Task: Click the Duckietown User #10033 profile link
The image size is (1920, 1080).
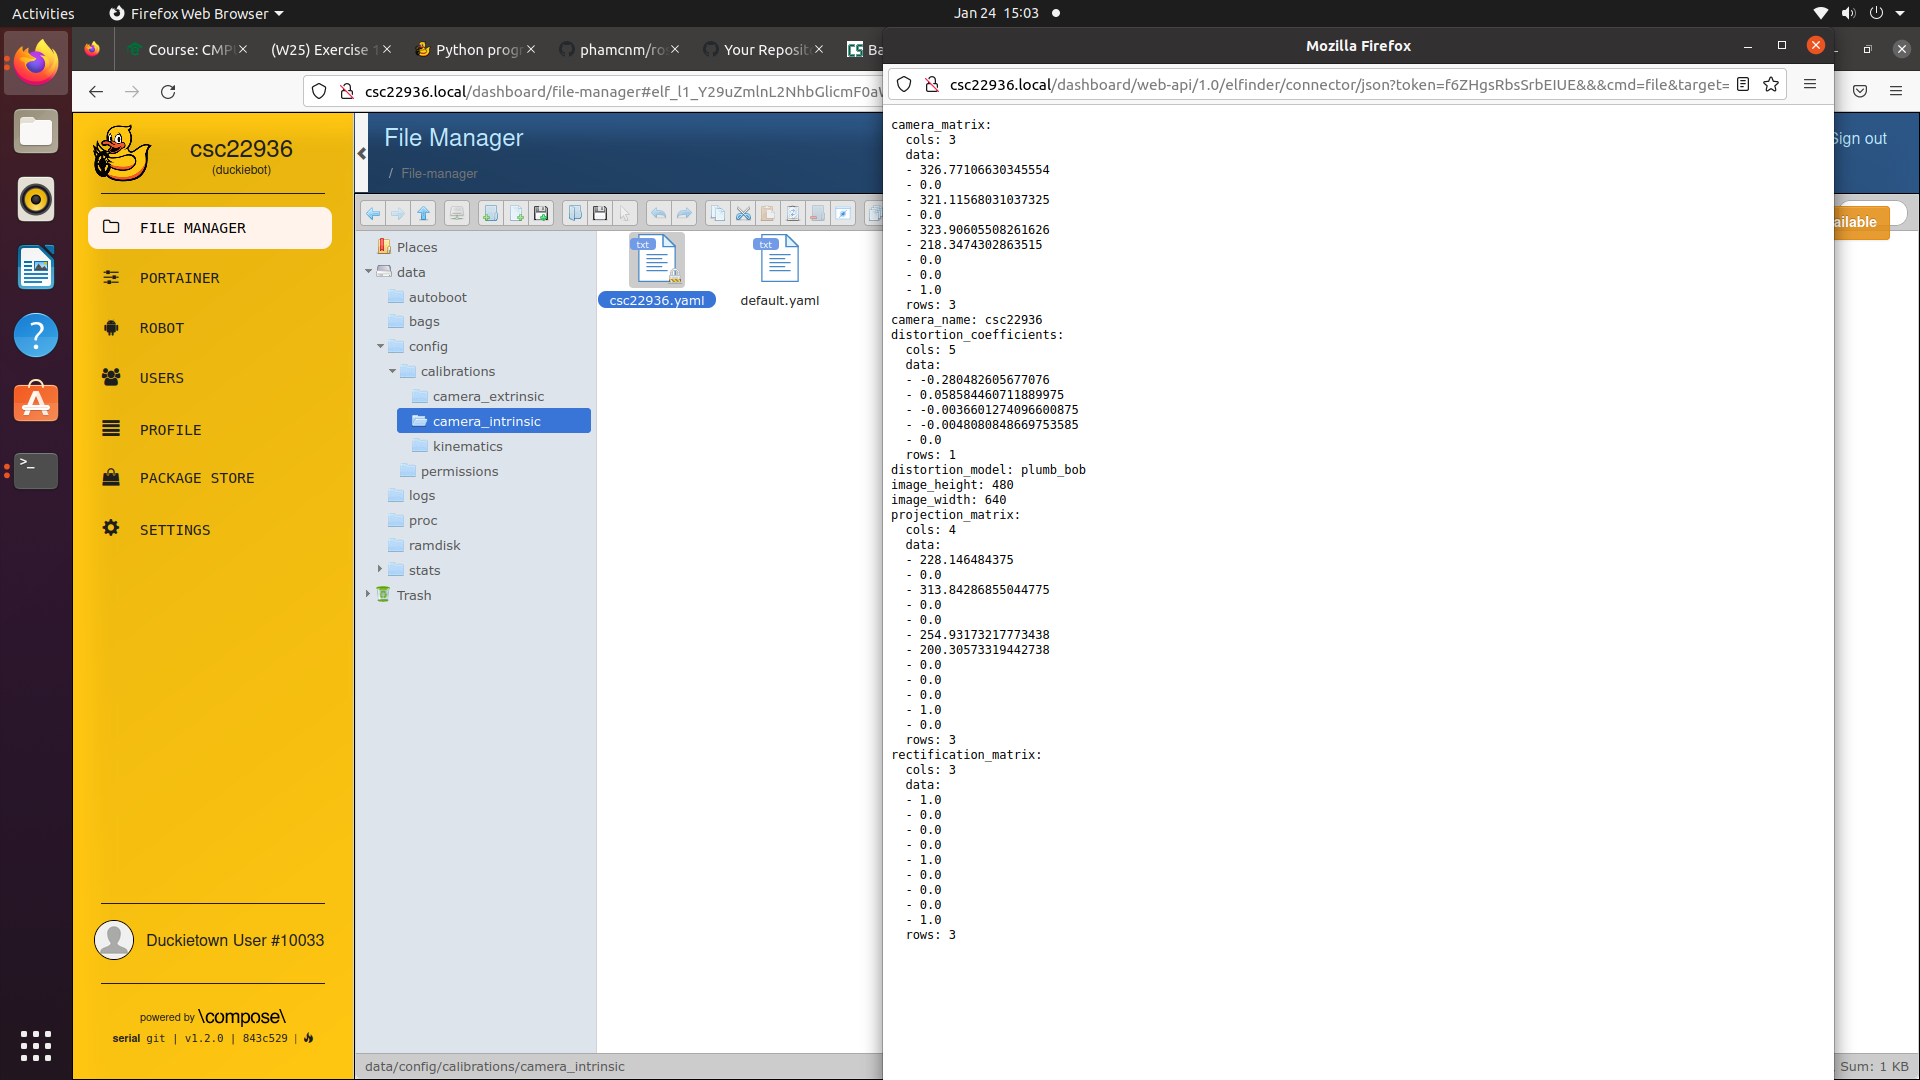Action: (x=234, y=940)
